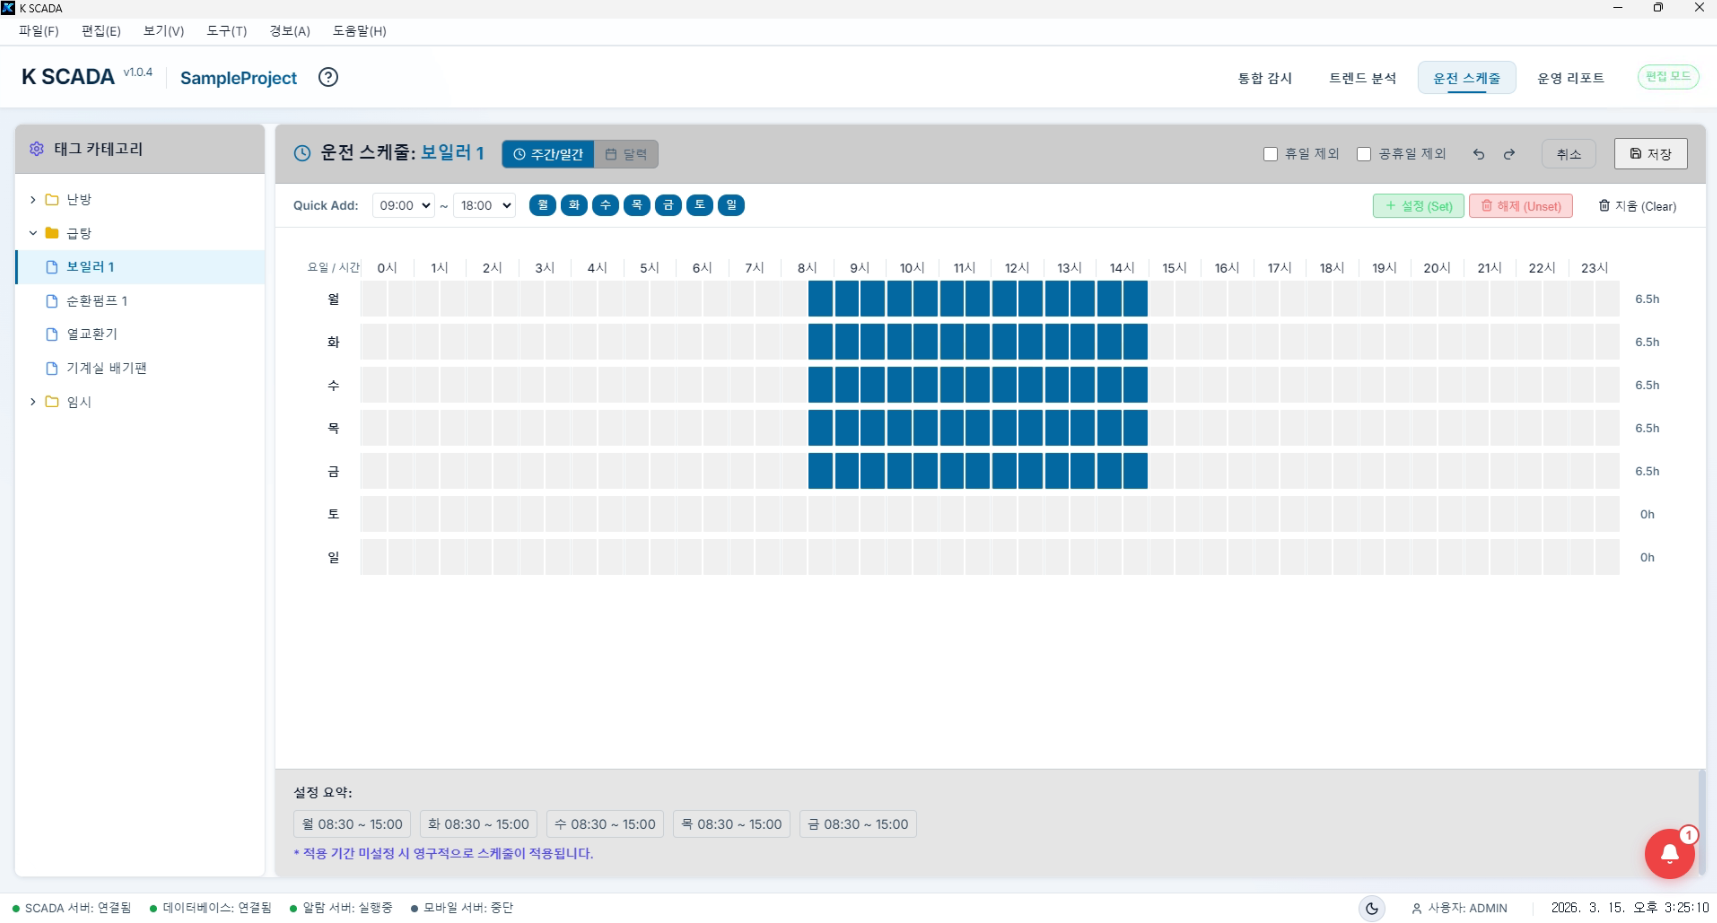Toggle the 월 day chip in Quick Add

coord(542,205)
